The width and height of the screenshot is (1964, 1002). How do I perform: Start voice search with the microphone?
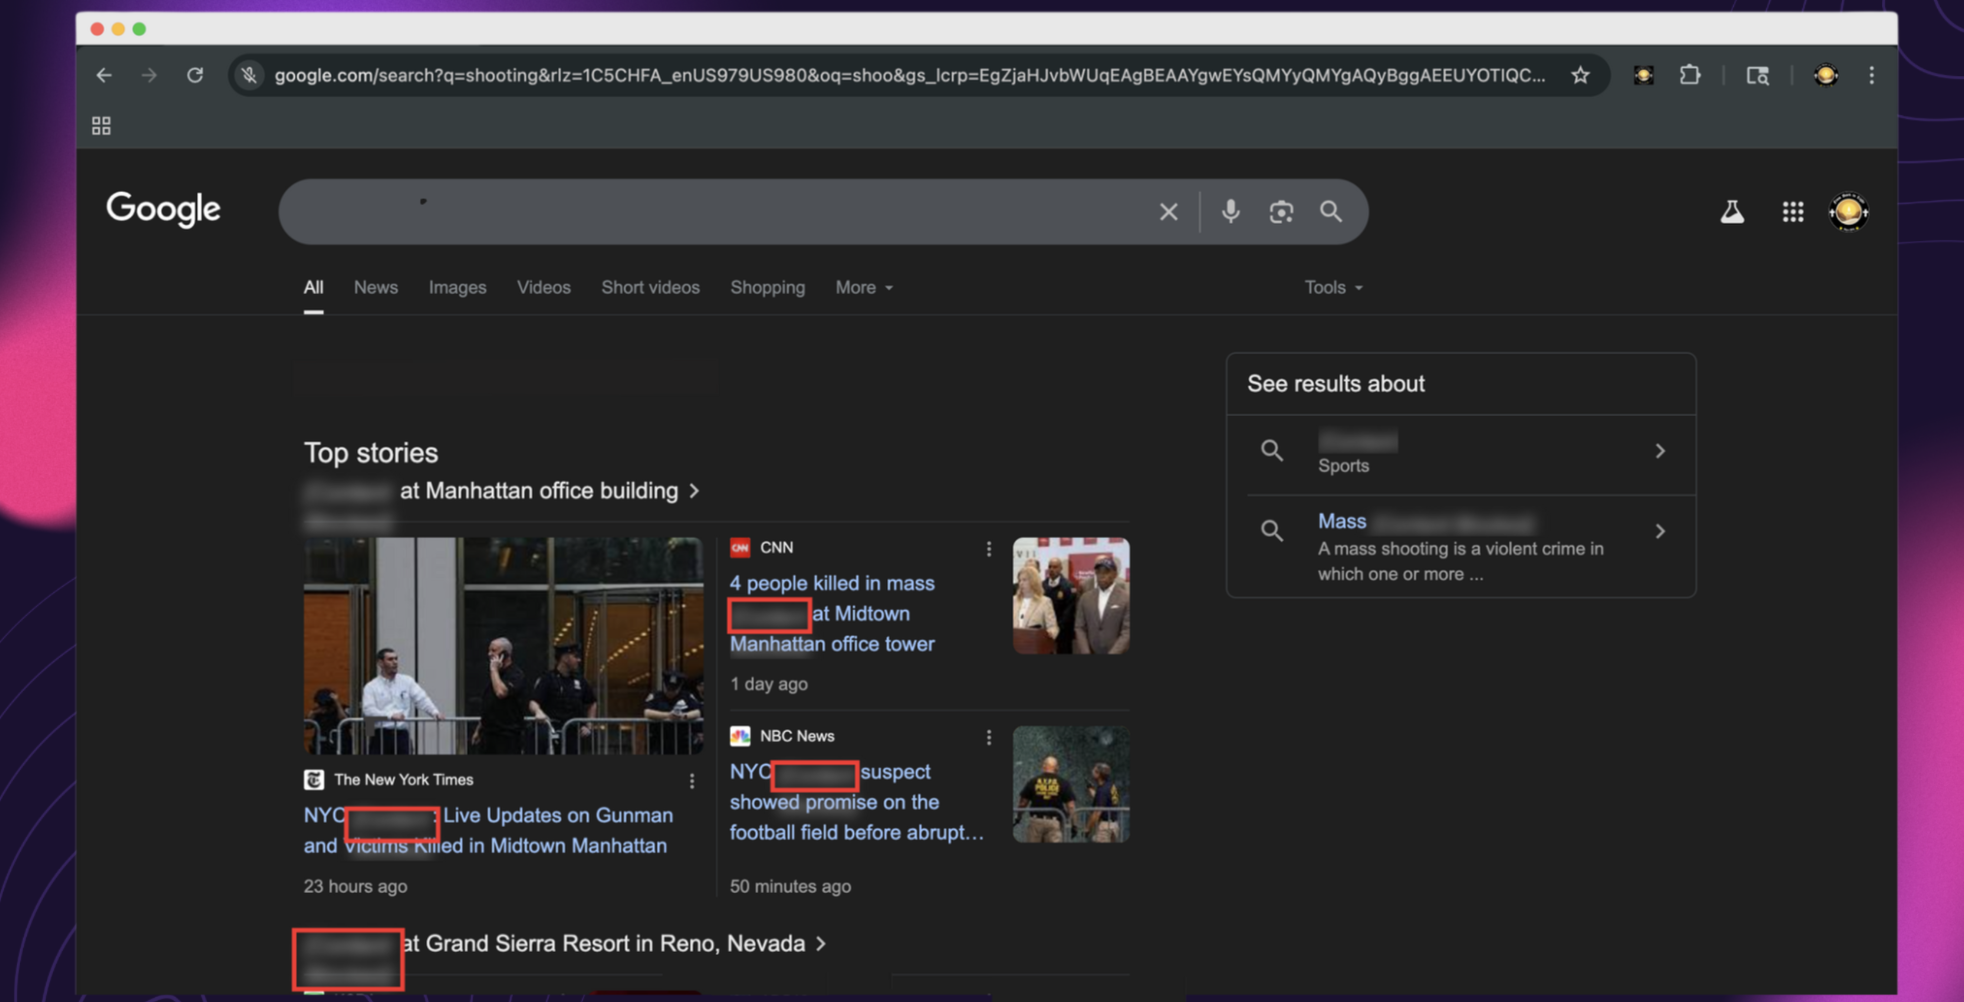pyautogui.click(x=1230, y=212)
